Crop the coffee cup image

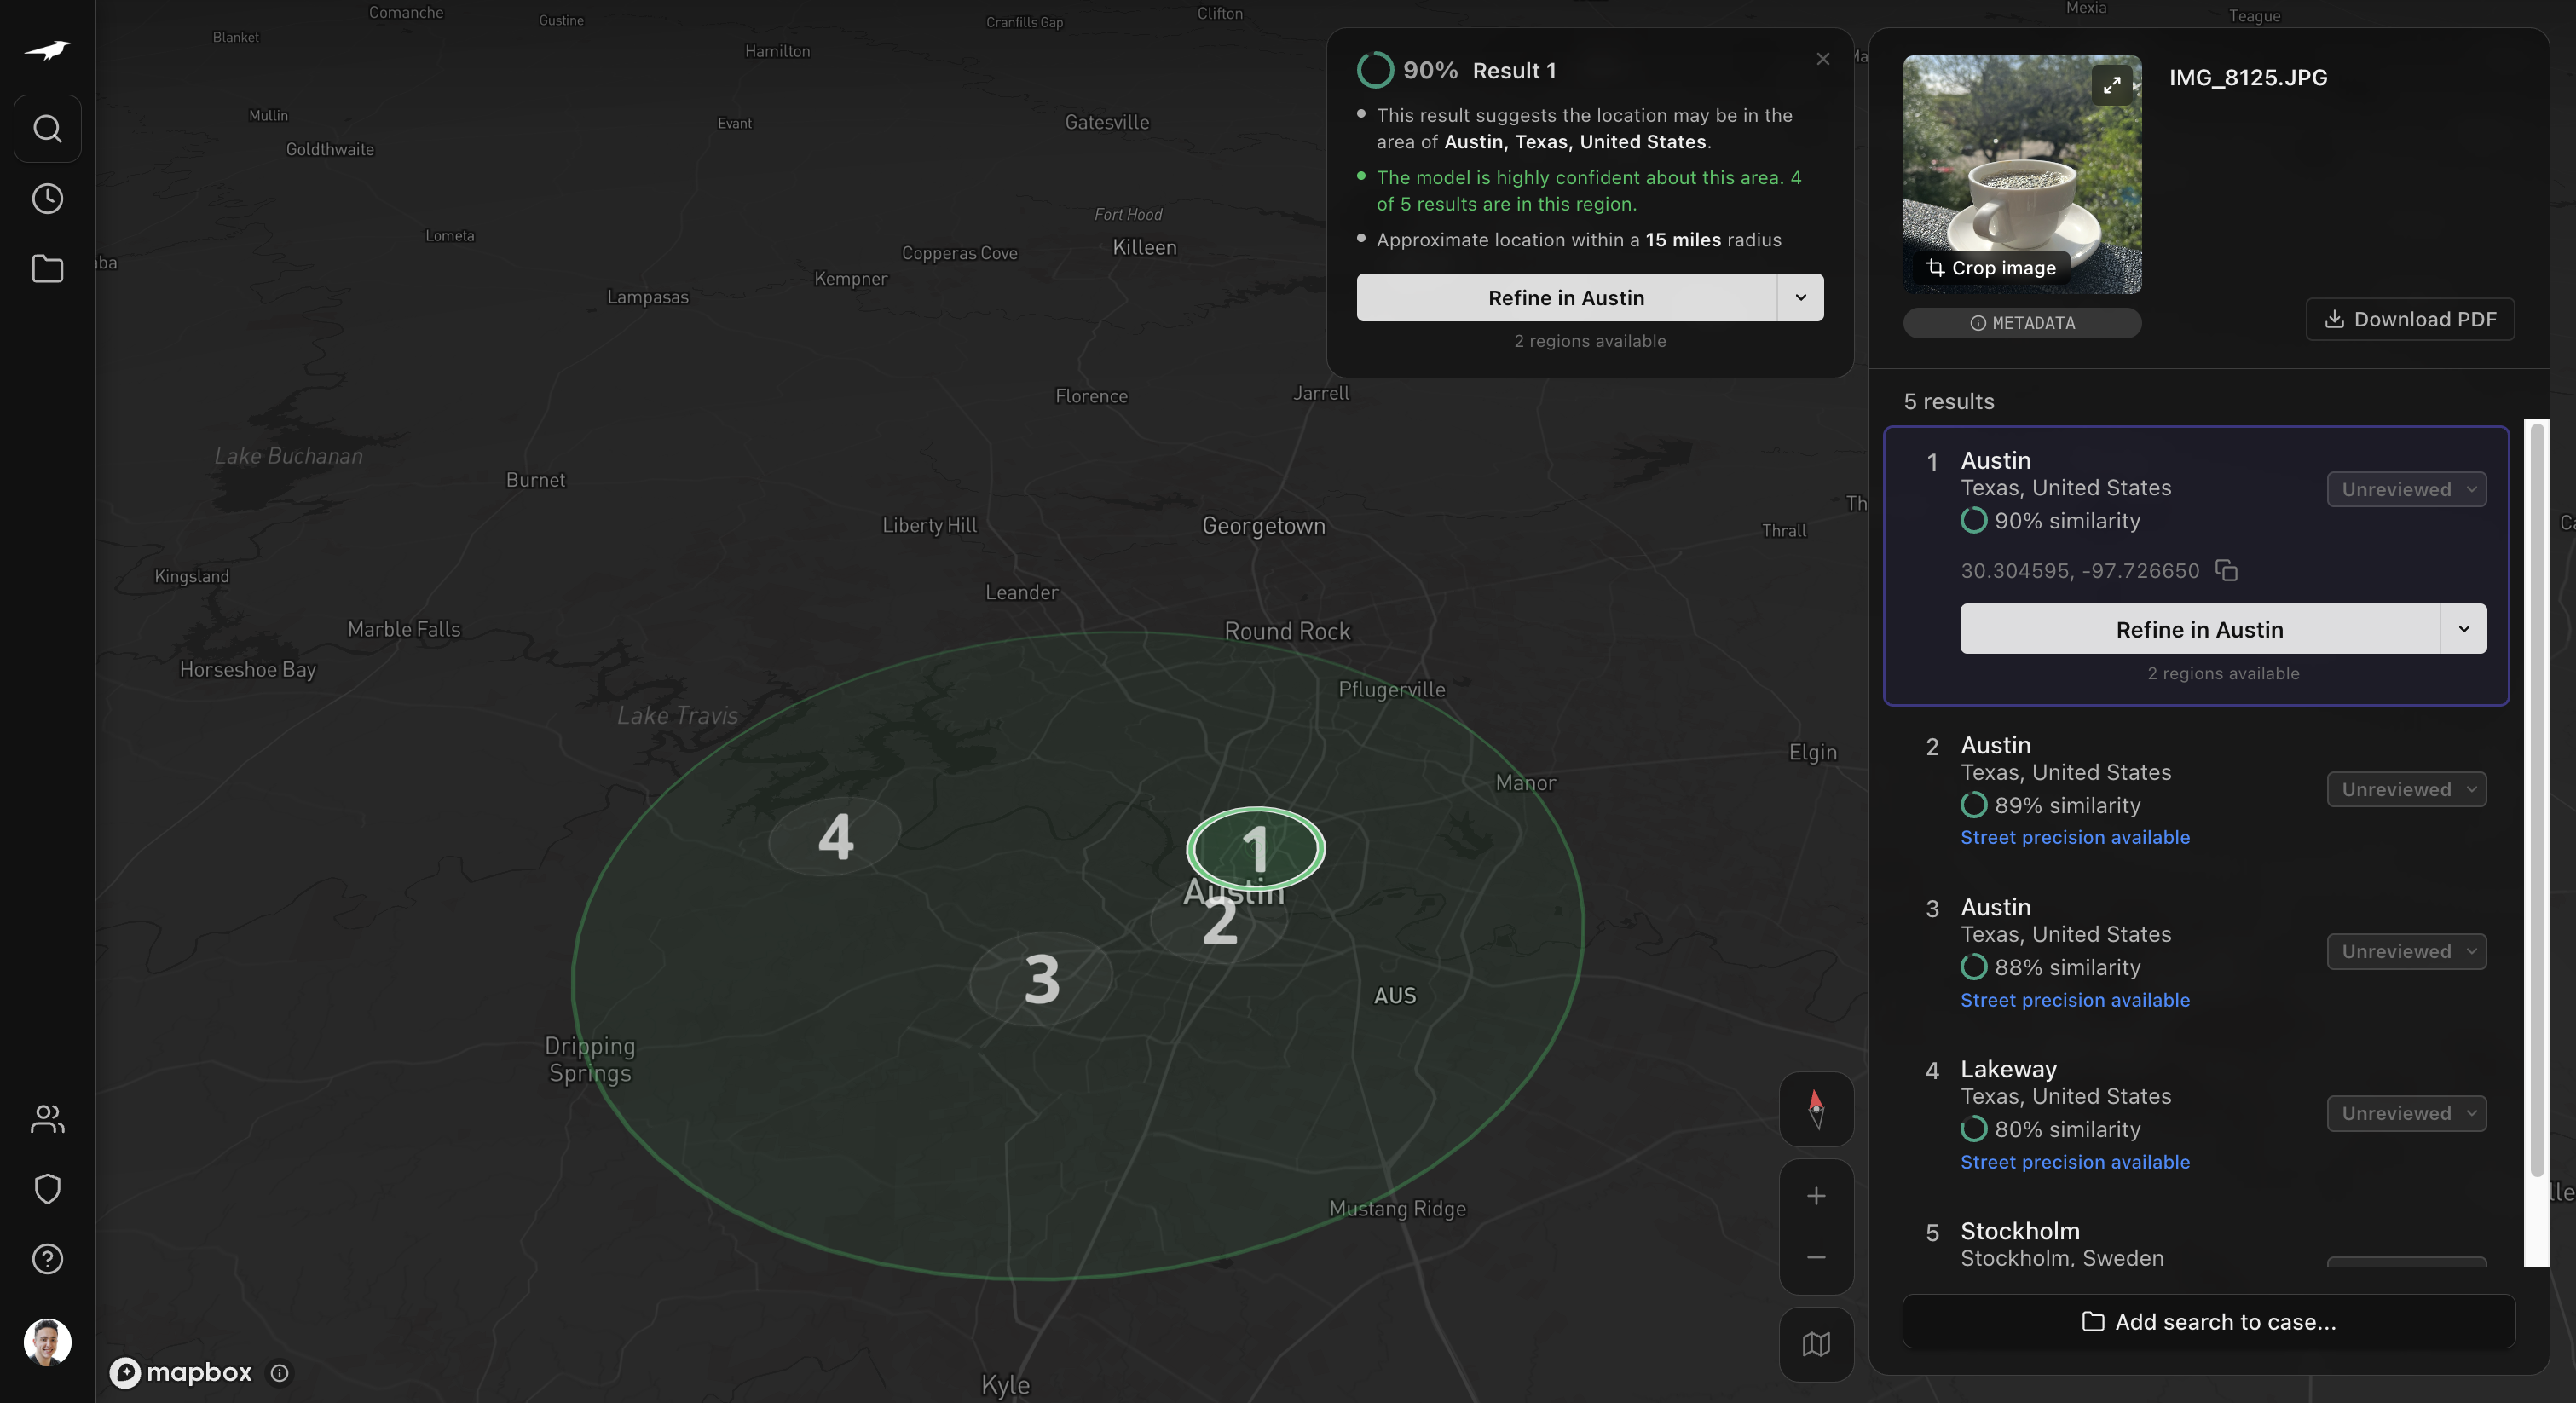(x=1991, y=267)
